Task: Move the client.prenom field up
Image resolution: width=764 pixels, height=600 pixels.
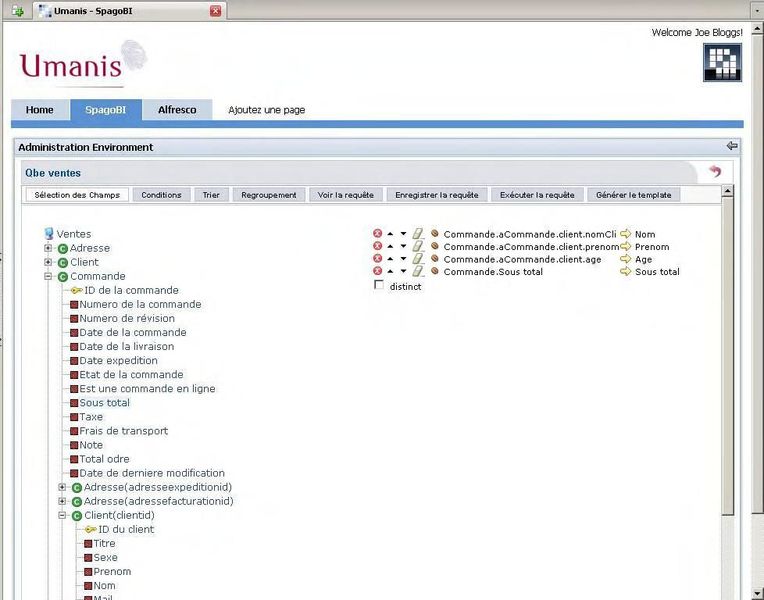Action: click(x=391, y=246)
